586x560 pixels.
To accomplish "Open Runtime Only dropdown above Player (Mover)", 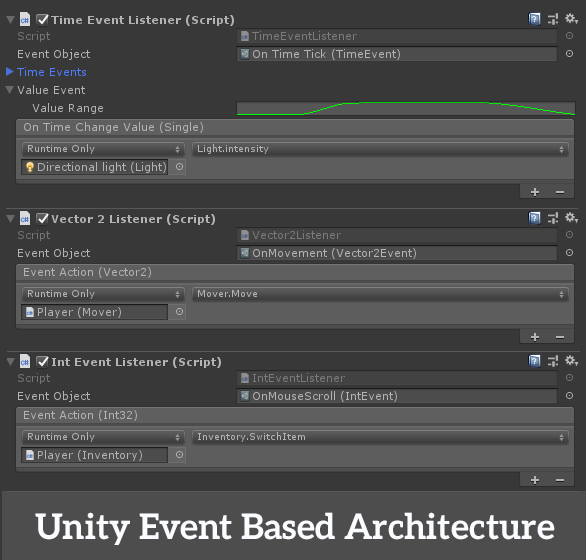I will [x=103, y=294].
